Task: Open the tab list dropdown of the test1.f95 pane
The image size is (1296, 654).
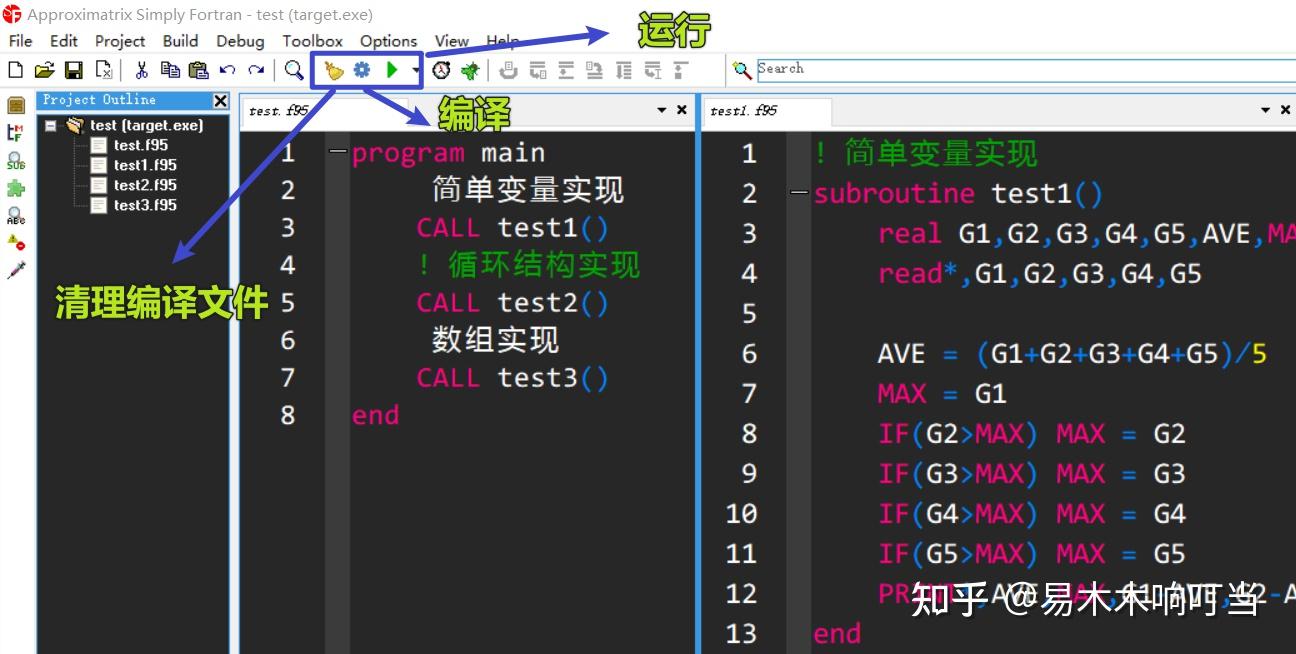Action: tap(1265, 111)
